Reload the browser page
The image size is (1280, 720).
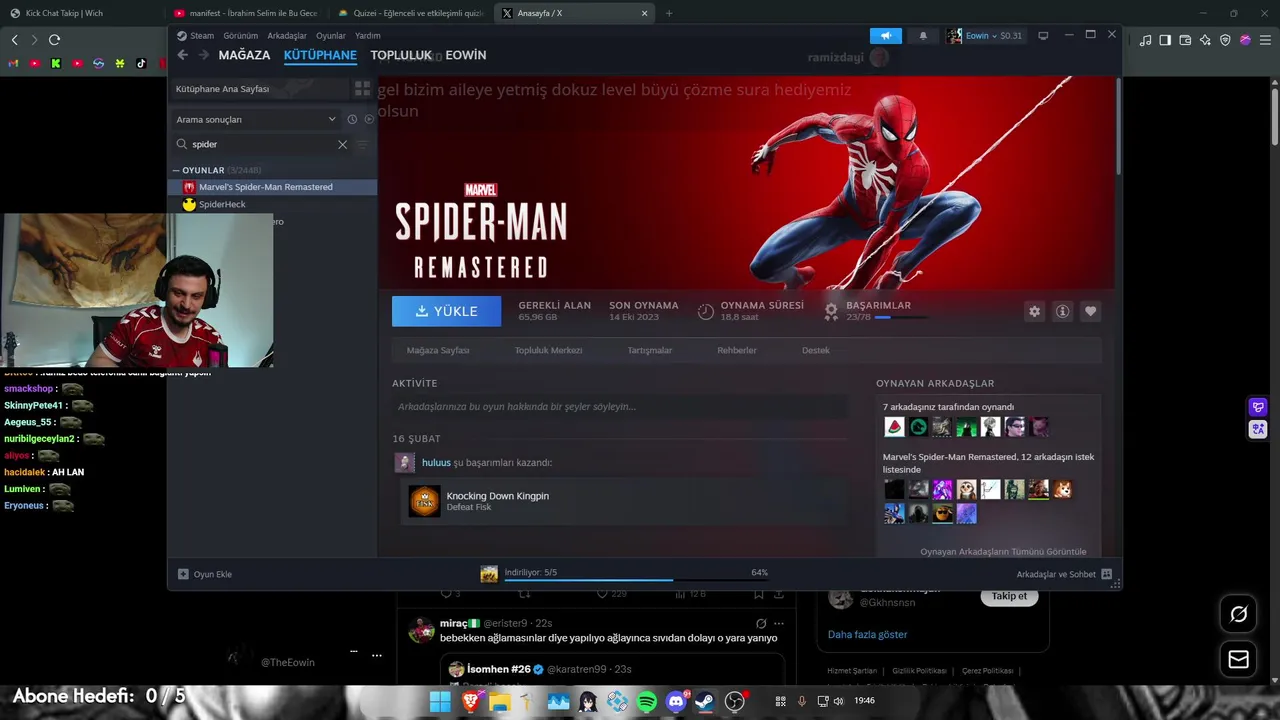pos(54,40)
